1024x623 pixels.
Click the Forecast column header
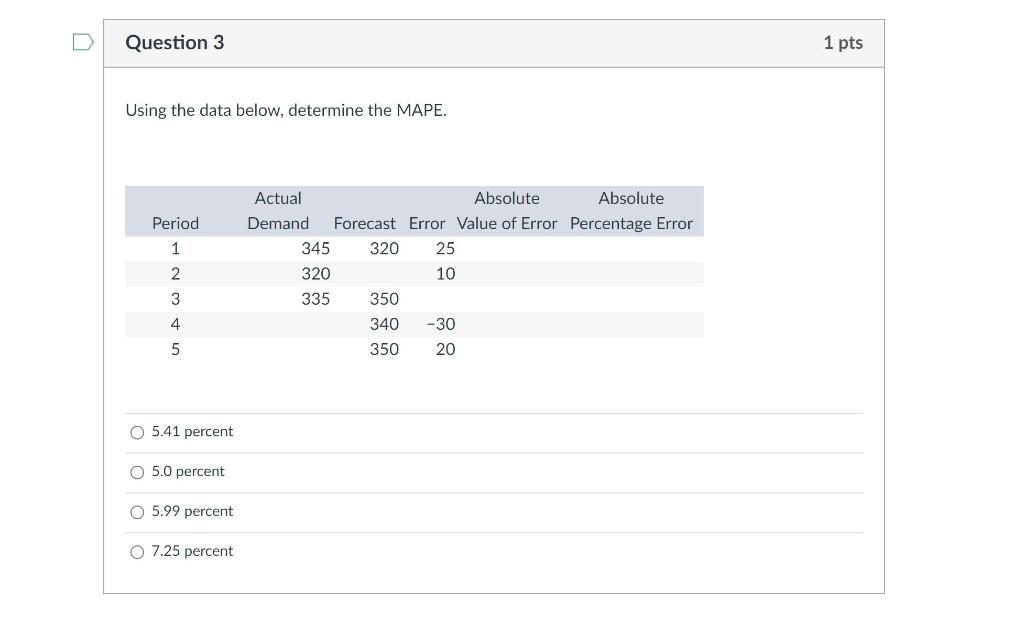point(364,223)
